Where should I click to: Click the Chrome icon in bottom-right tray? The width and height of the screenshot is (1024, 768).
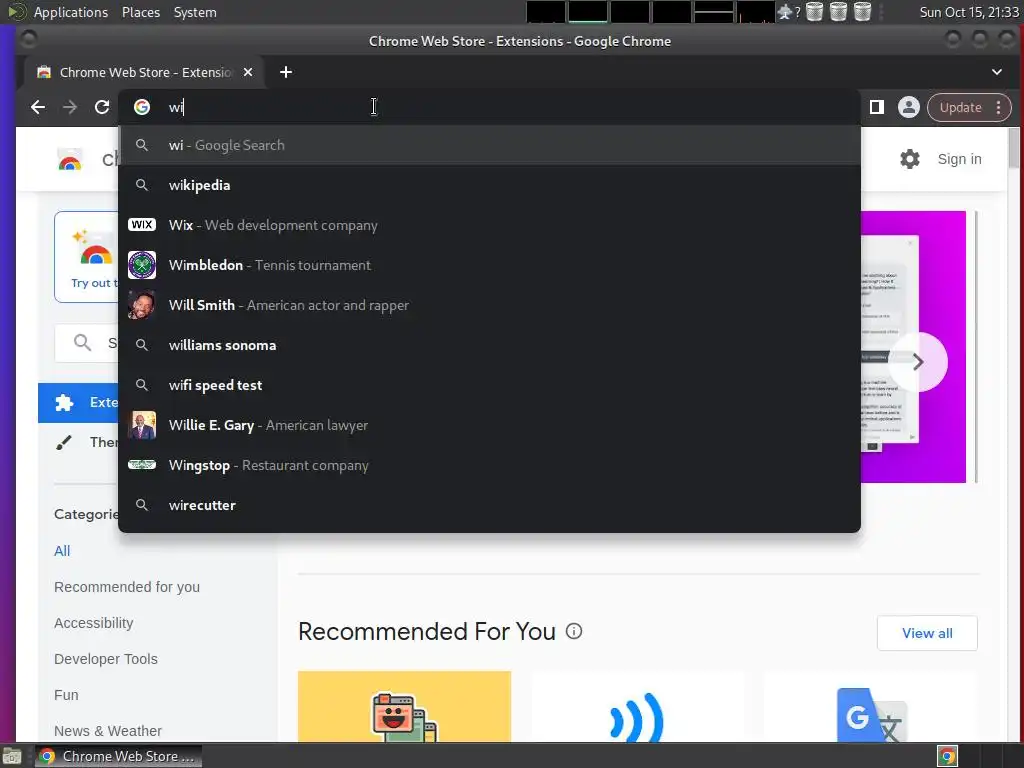click(947, 756)
